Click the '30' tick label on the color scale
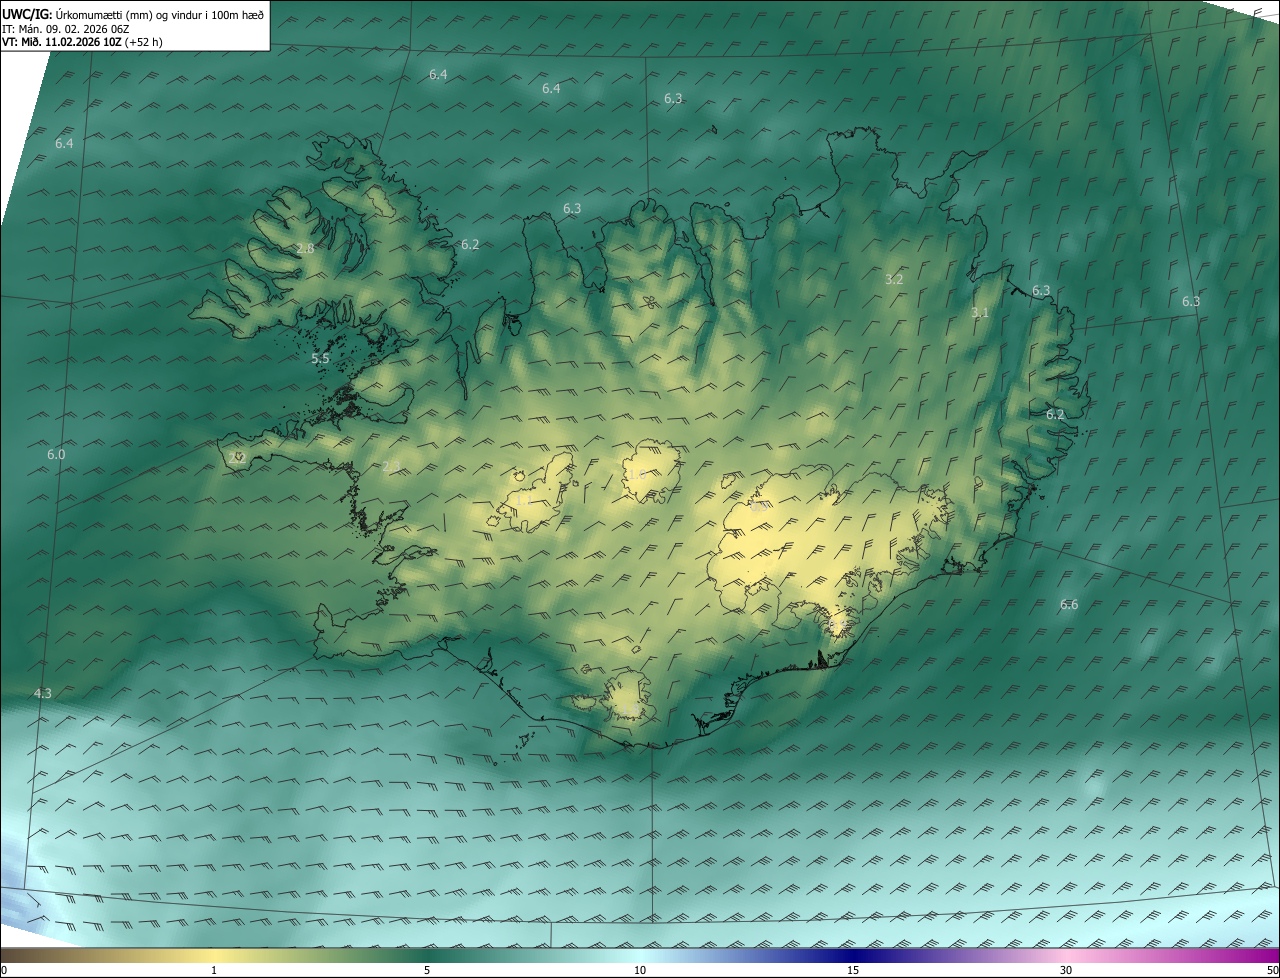1280x978 pixels. pyautogui.click(x=1066, y=970)
